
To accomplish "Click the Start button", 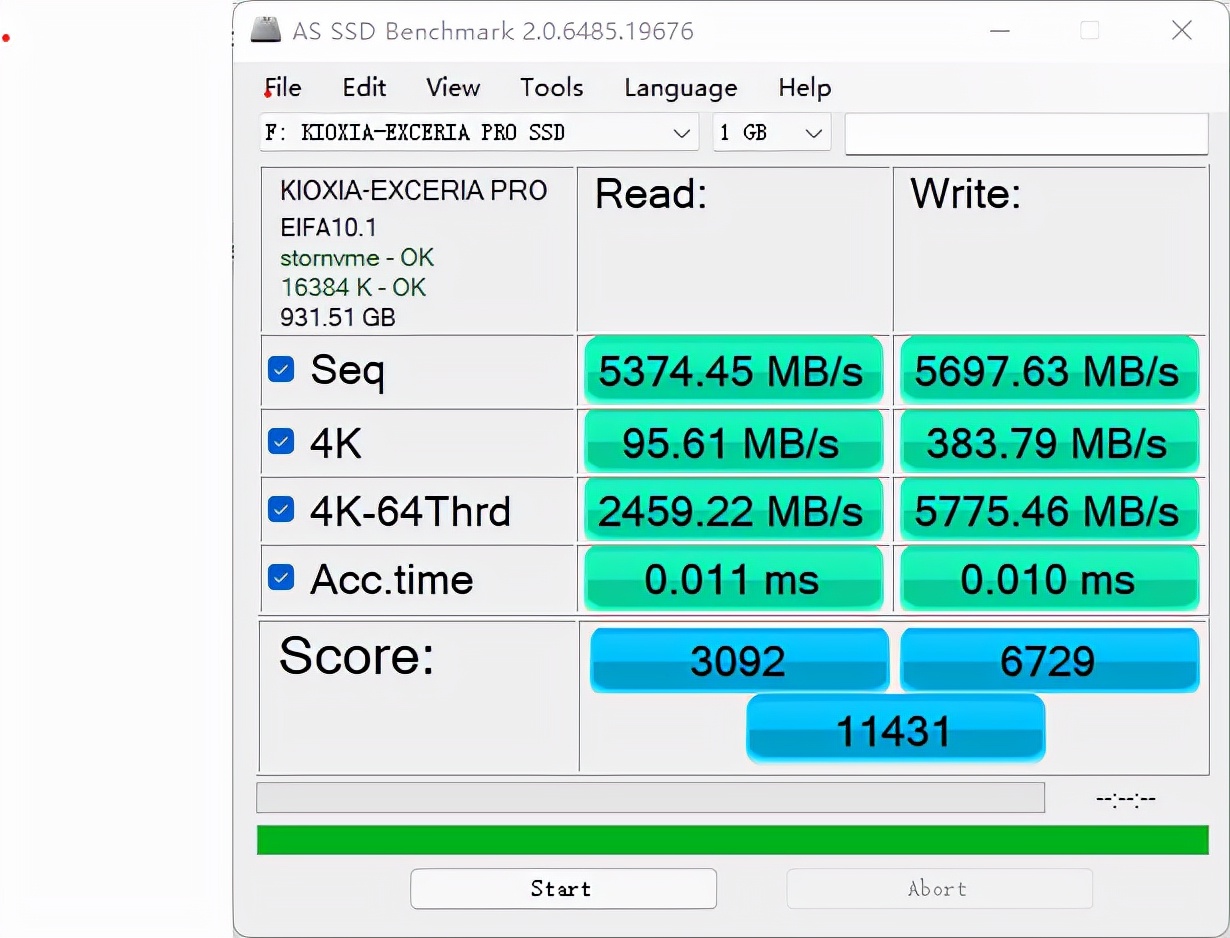I will pos(563,888).
